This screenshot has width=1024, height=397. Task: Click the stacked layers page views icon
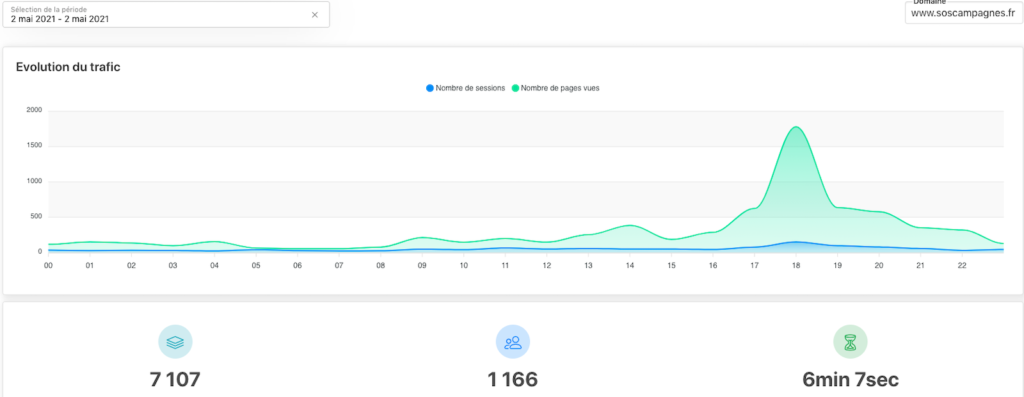(x=175, y=342)
